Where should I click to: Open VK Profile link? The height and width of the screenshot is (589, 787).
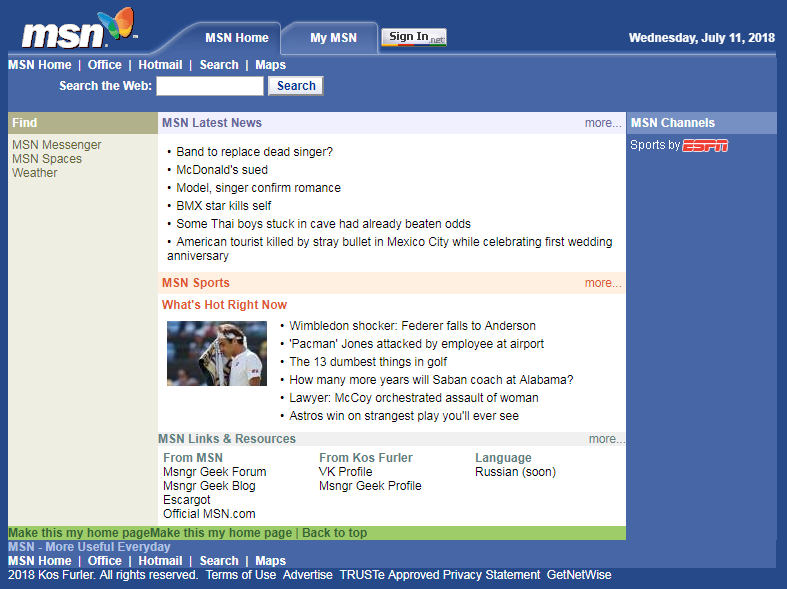coord(345,472)
